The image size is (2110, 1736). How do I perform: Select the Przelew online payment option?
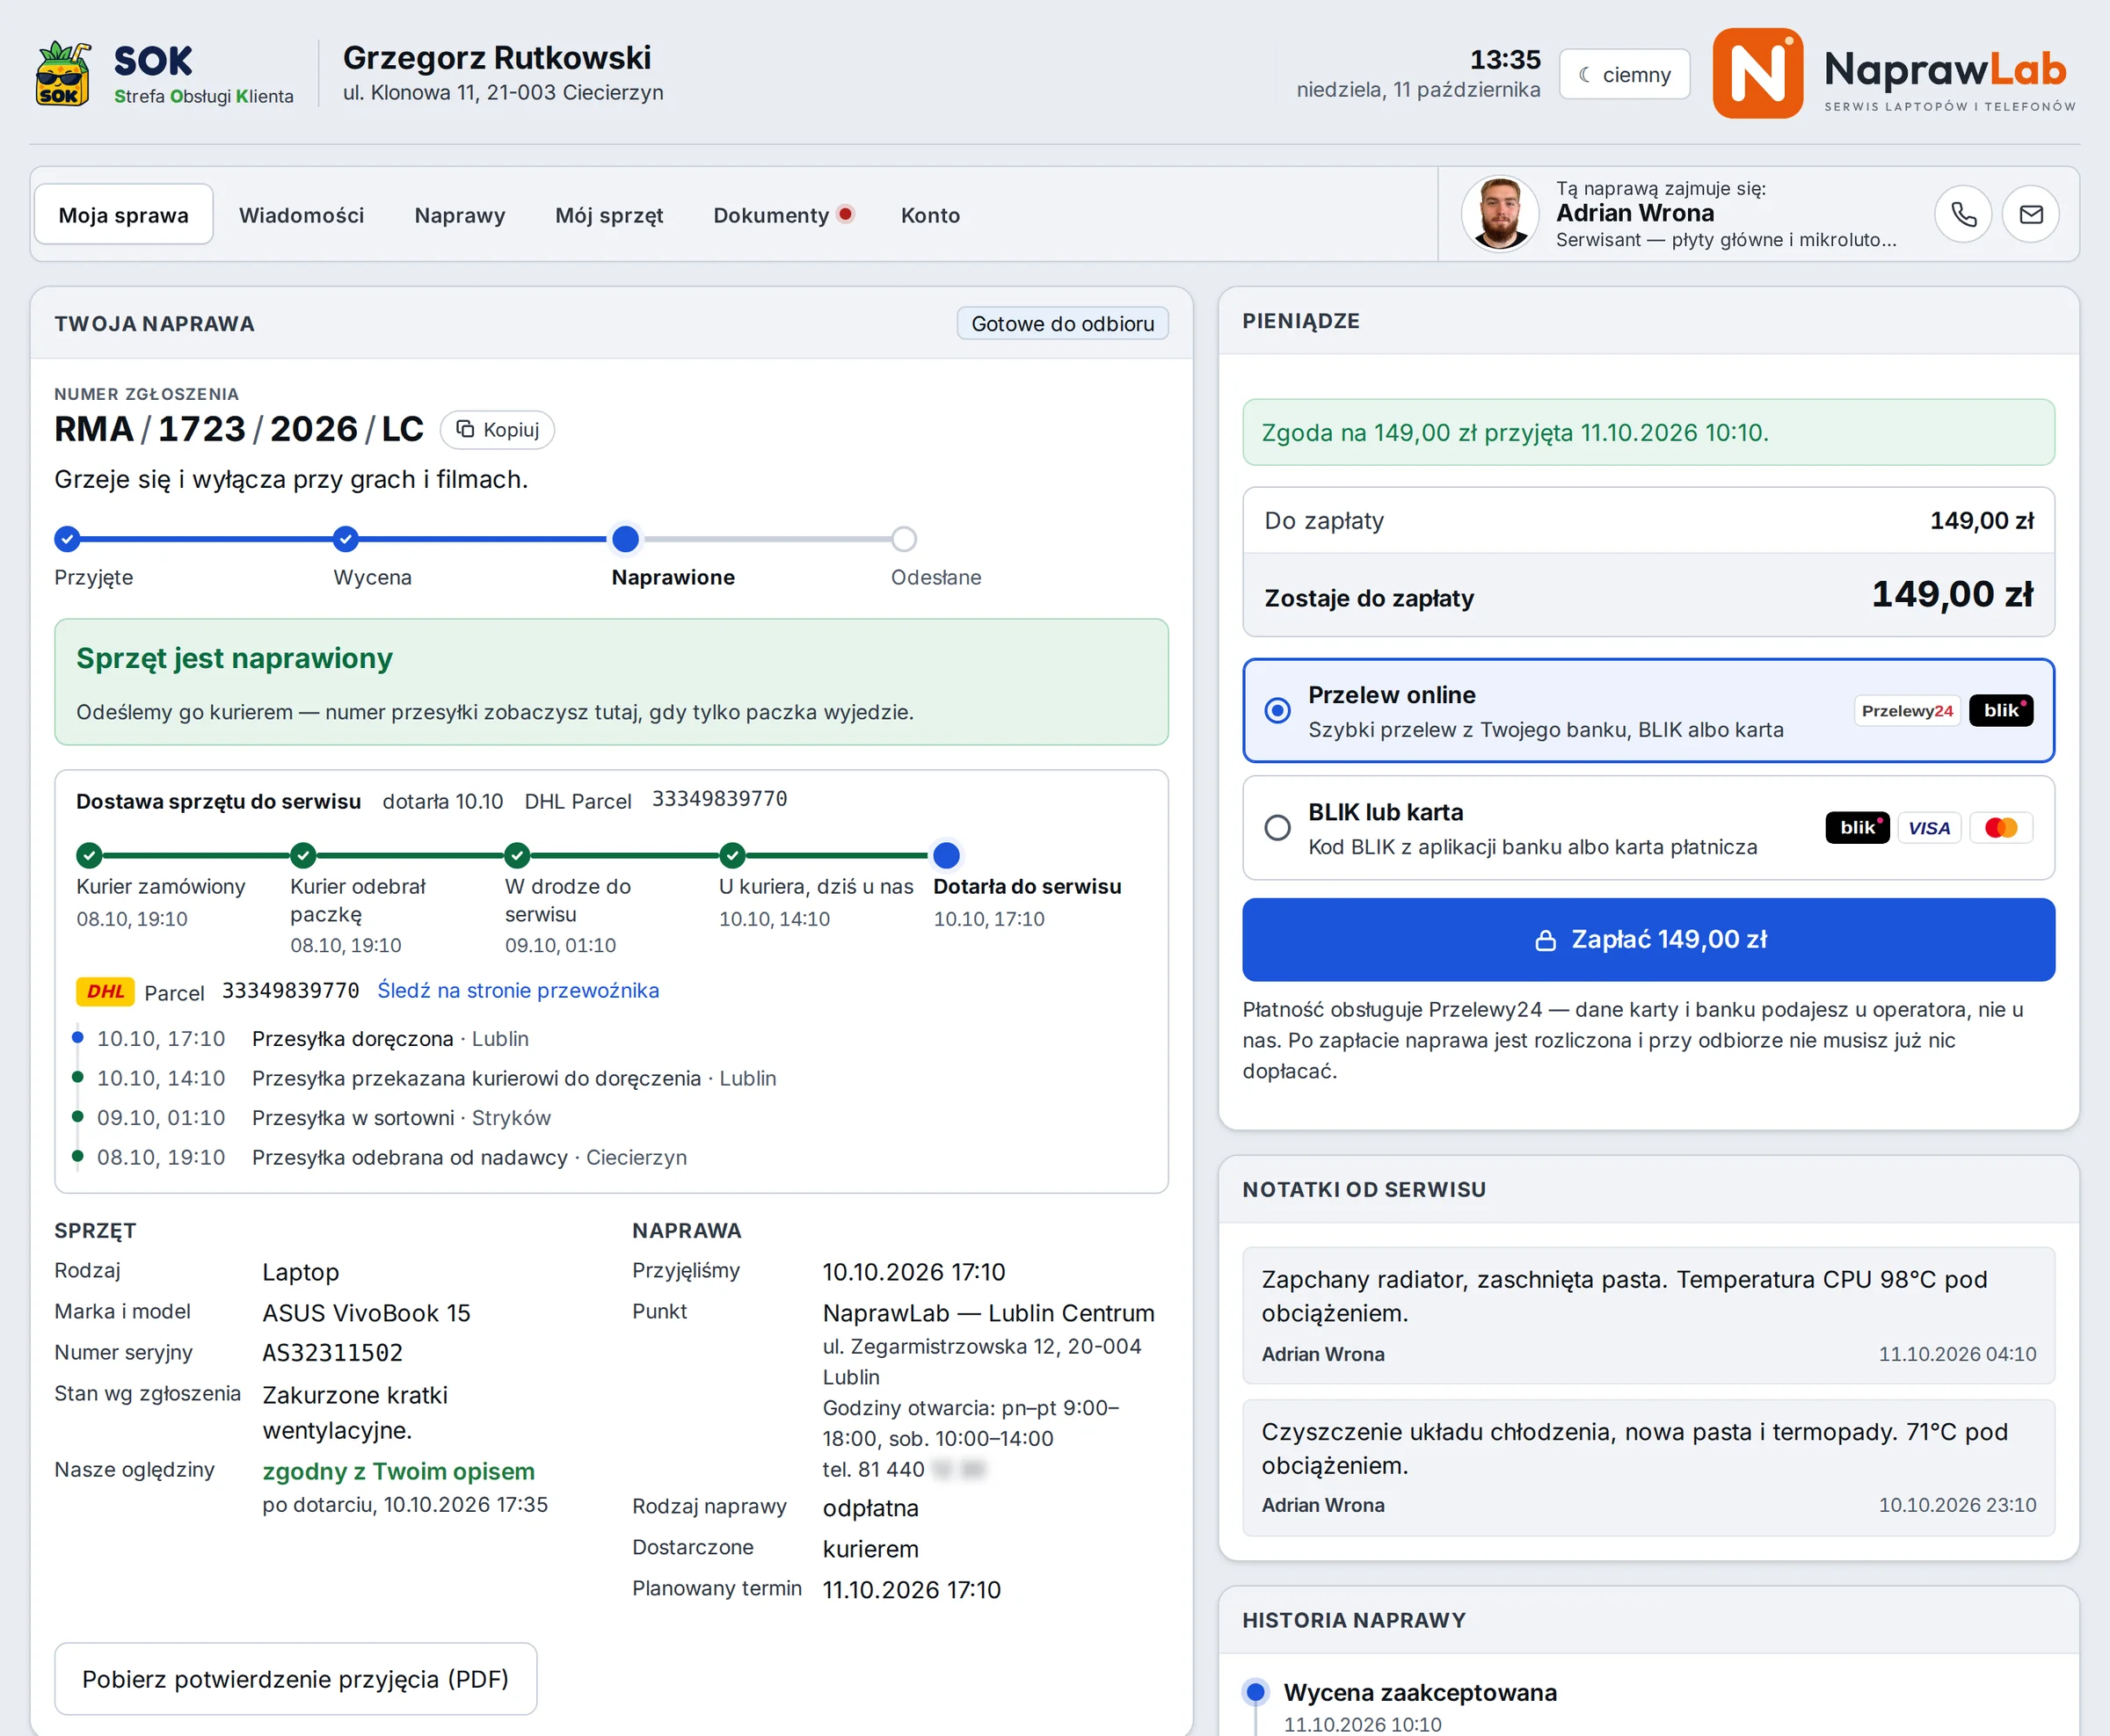1648,710
